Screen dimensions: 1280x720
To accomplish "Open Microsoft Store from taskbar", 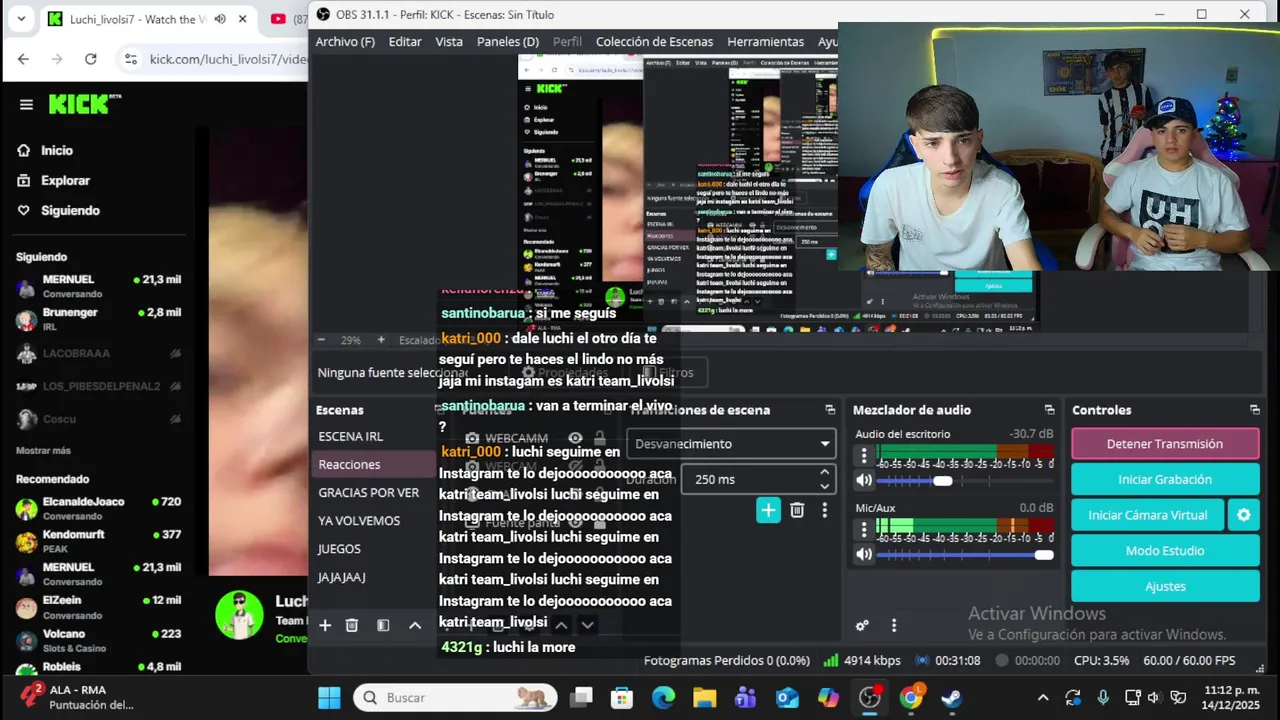I will [x=622, y=697].
